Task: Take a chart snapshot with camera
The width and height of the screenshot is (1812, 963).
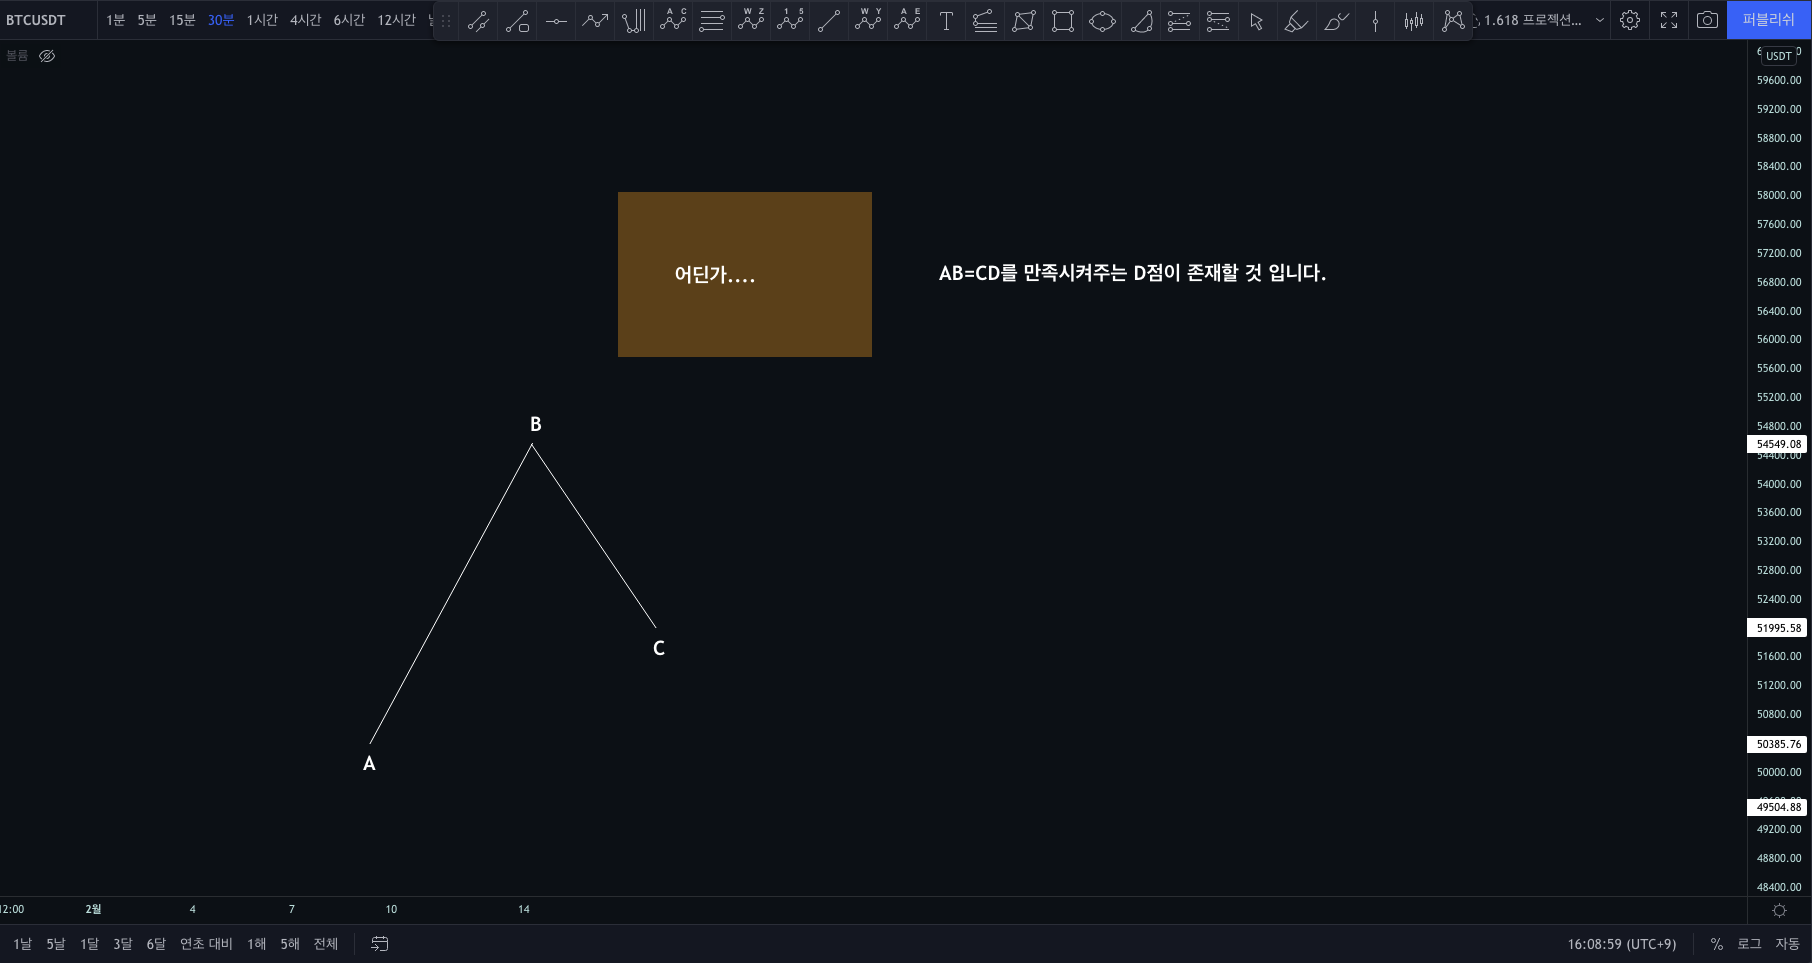Action: [x=1708, y=20]
